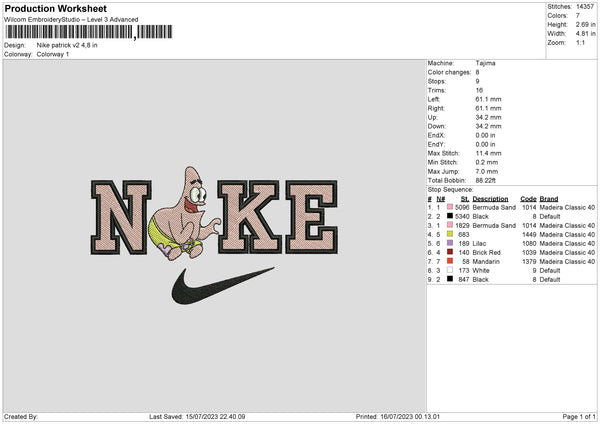Click the letter E in the embroidery design
The image size is (600, 424).
click(x=311, y=217)
